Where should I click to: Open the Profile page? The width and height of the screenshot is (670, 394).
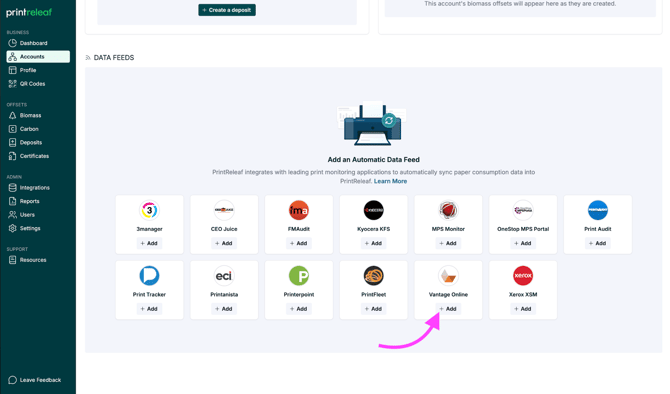(28, 70)
